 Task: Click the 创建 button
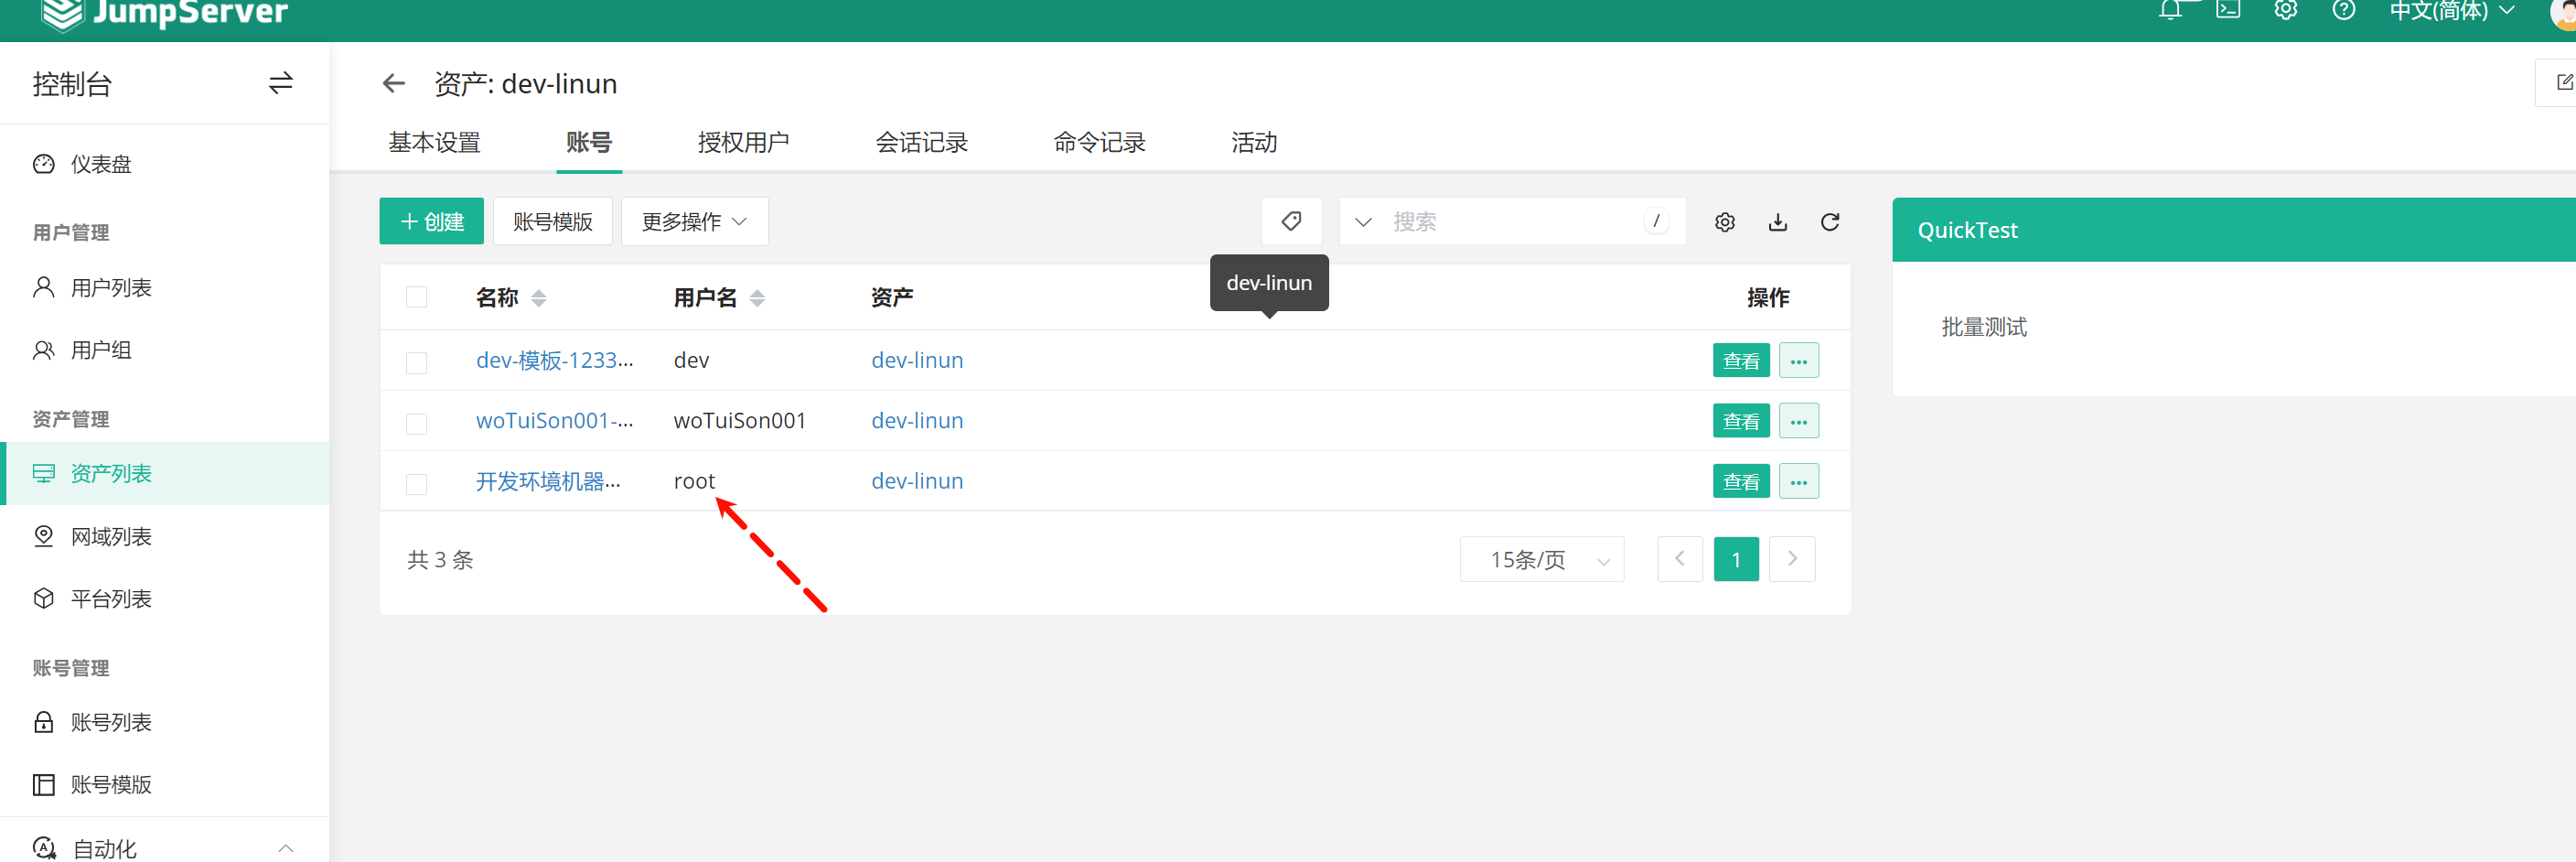pos(431,222)
